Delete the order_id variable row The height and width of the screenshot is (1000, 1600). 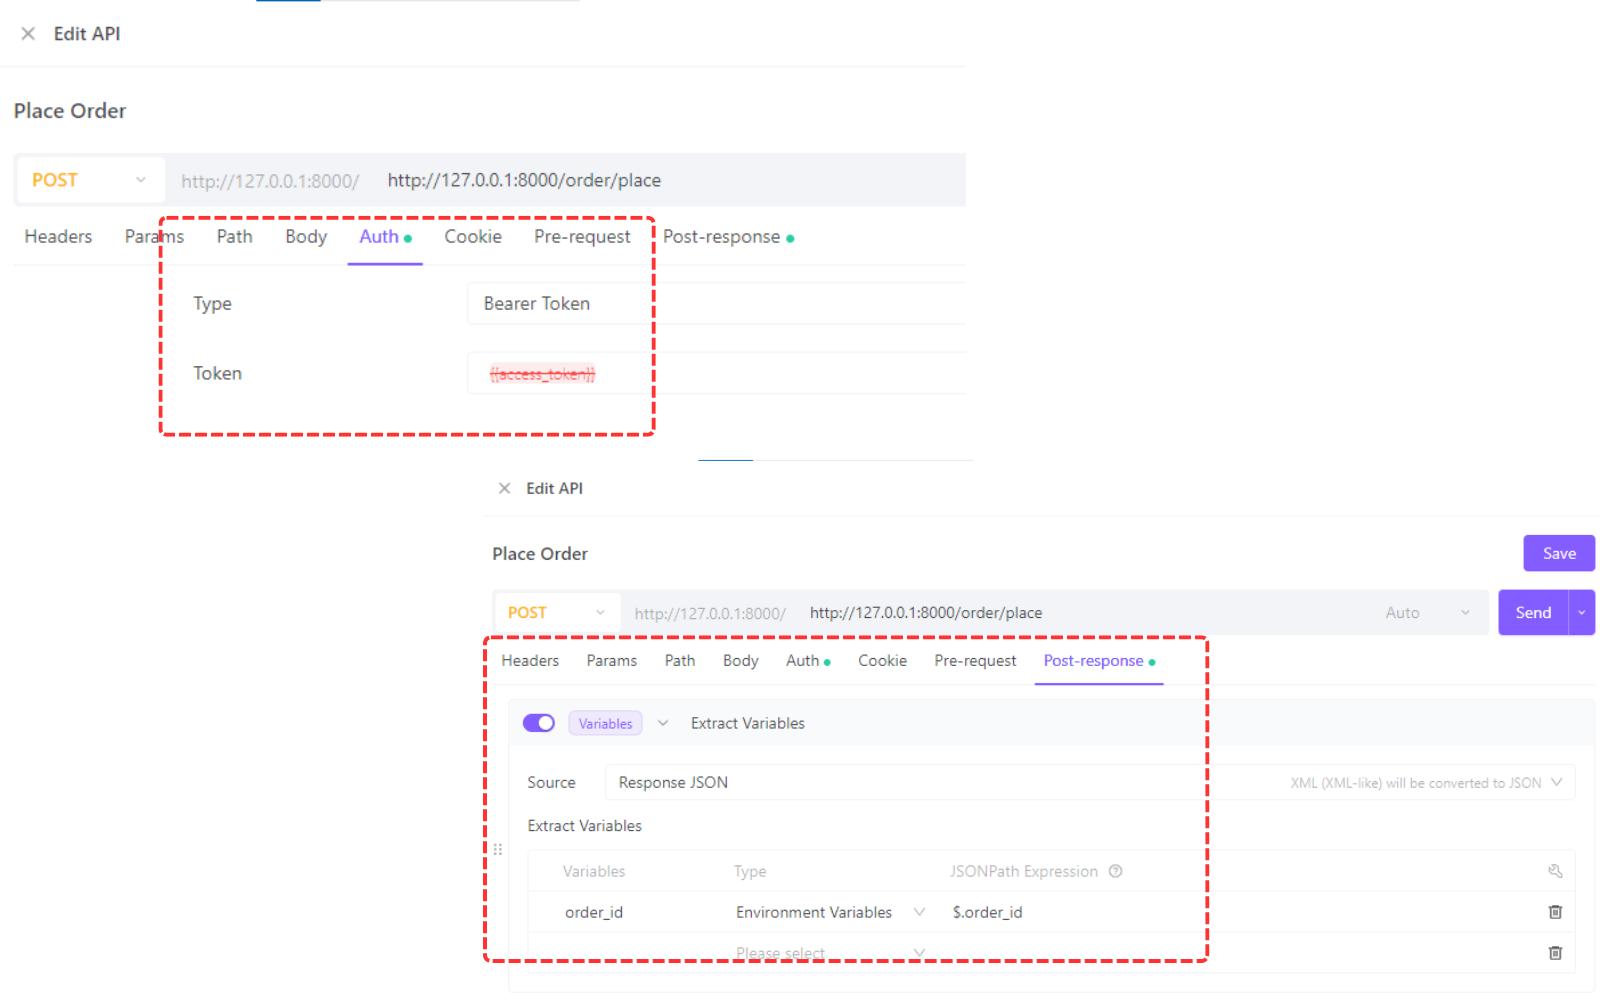(x=1555, y=912)
